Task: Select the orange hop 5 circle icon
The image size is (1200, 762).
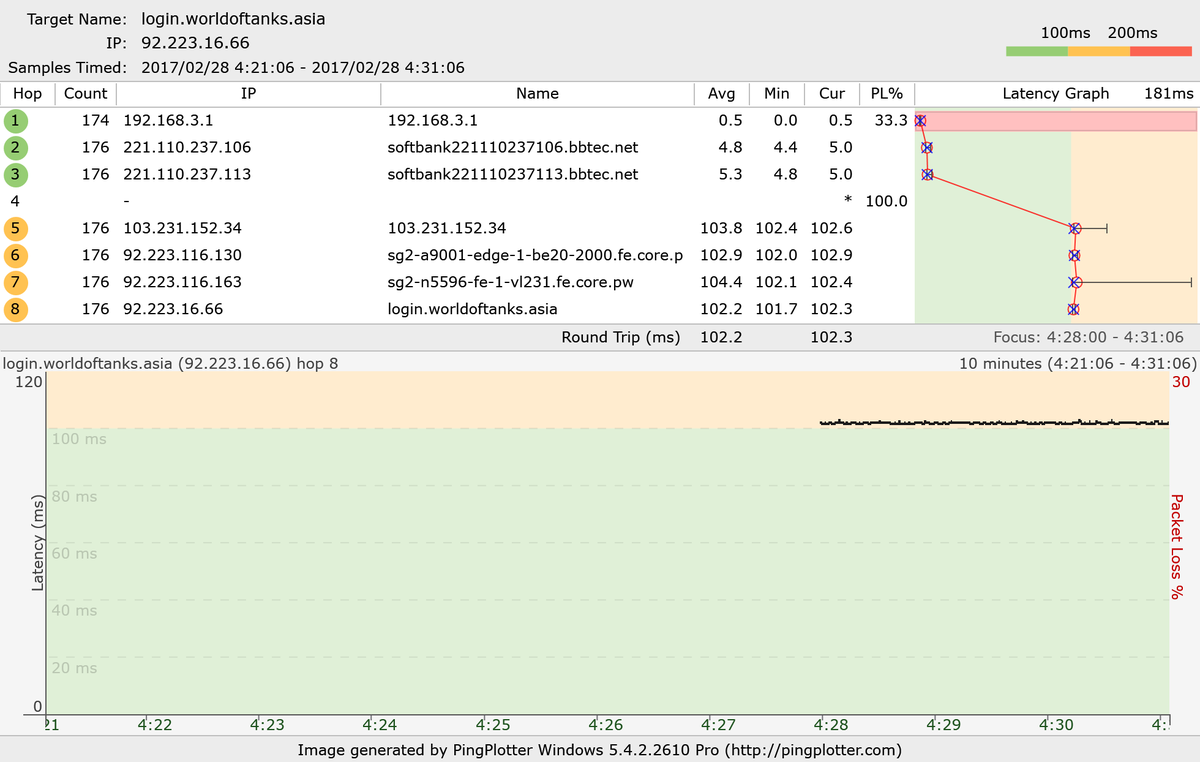Action: click(16, 229)
